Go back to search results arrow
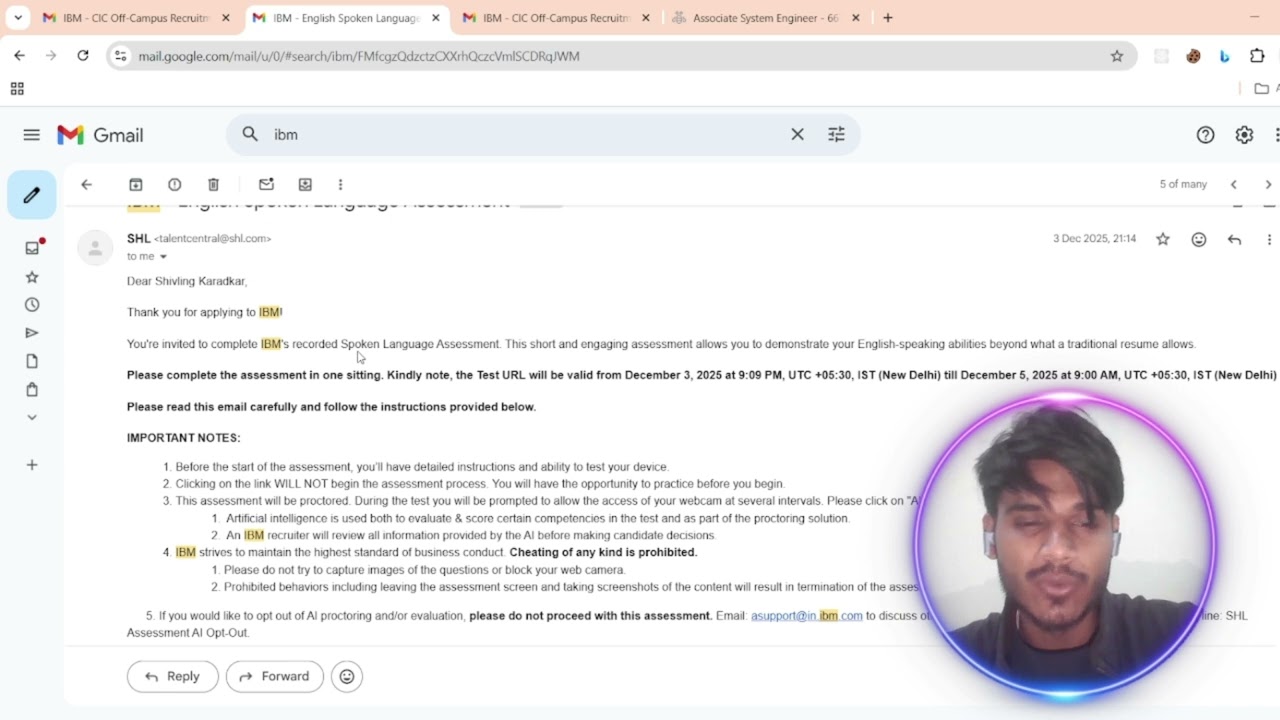Screen dimensions: 1280x720 point(87,184)
